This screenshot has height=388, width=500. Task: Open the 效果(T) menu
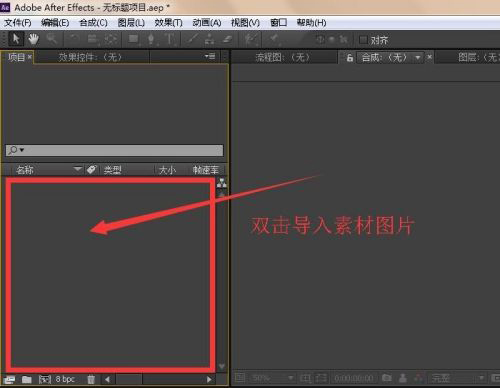coord(168,23)
